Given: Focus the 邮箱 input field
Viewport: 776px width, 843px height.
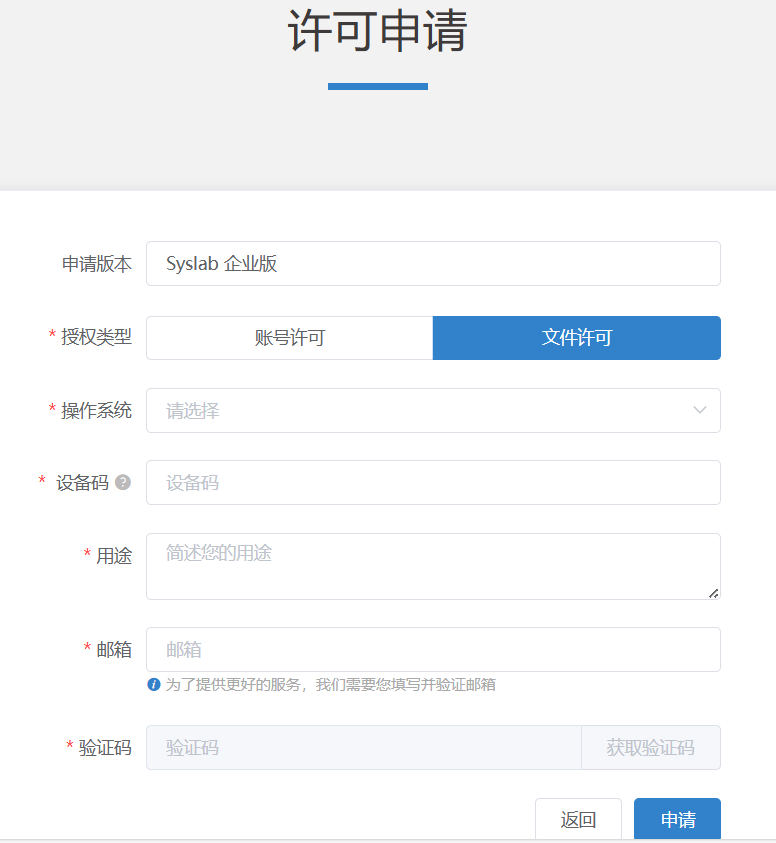Looking at the screenshot, I should [x=432, y=650].
